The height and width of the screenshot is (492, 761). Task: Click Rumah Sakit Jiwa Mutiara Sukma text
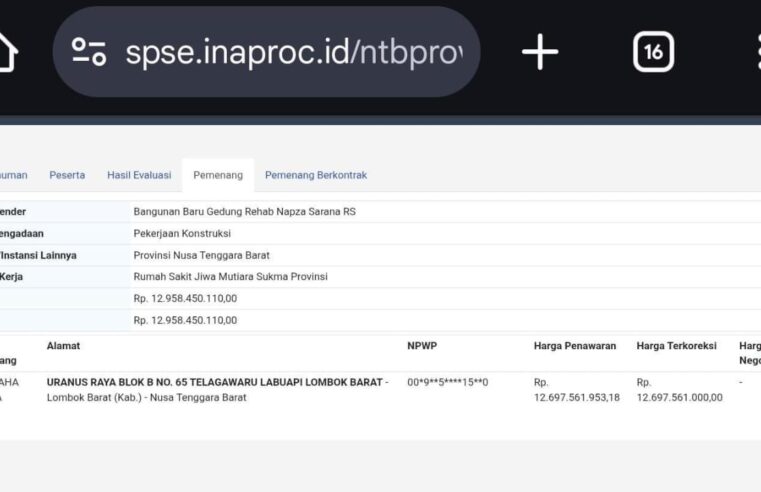230,277
